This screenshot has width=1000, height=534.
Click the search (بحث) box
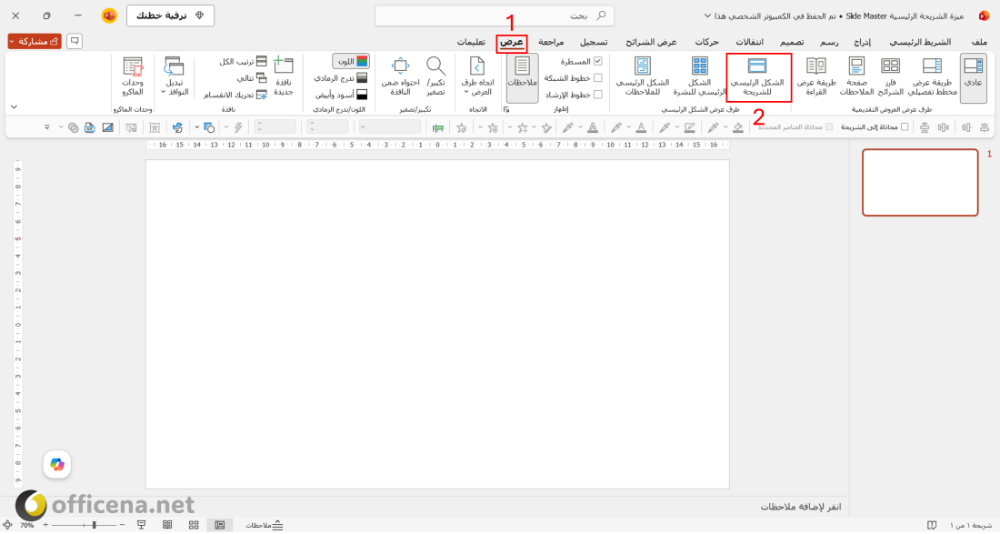495,15
